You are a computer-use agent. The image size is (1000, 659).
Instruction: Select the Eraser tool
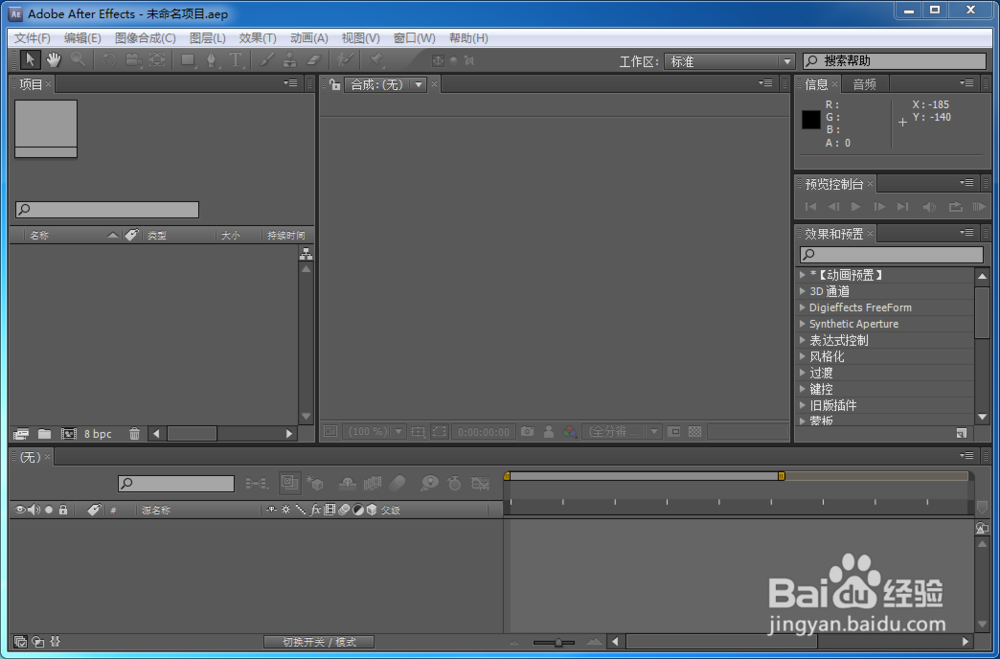coord(314,61)
